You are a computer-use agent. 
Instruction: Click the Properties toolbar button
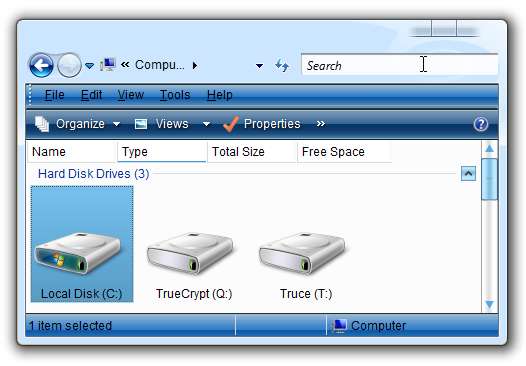(x=262, y=124)
